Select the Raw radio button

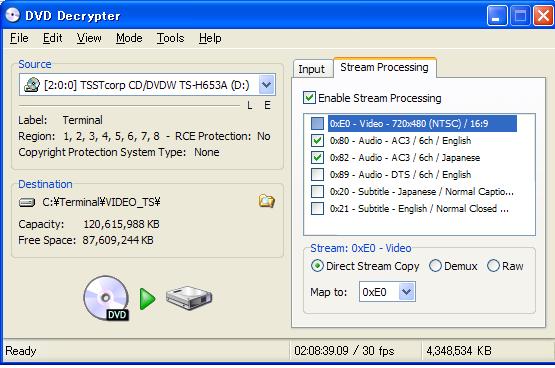(x=493, y=266)
